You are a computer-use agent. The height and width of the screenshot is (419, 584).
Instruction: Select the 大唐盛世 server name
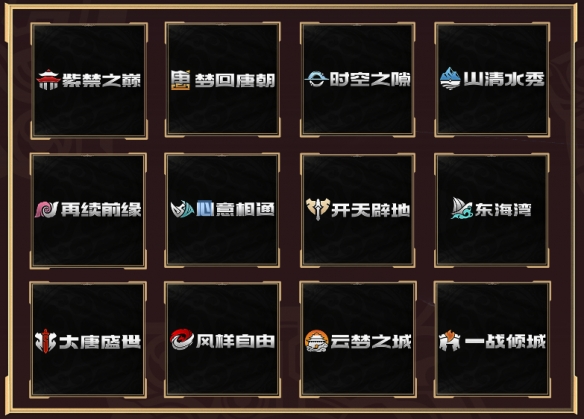pos(100,342)
